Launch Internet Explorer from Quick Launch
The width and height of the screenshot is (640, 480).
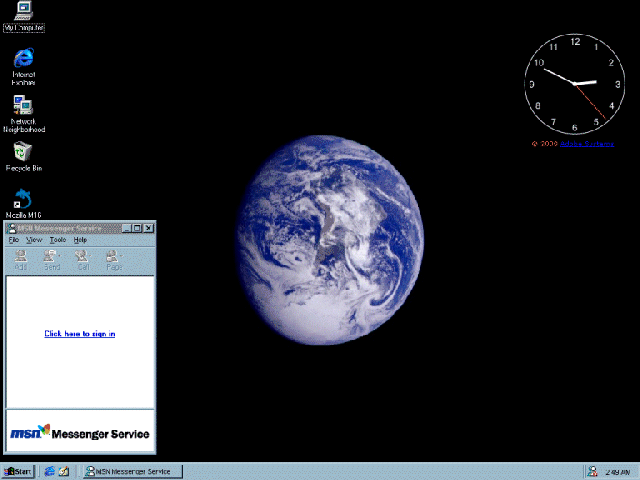pos(49,471)
